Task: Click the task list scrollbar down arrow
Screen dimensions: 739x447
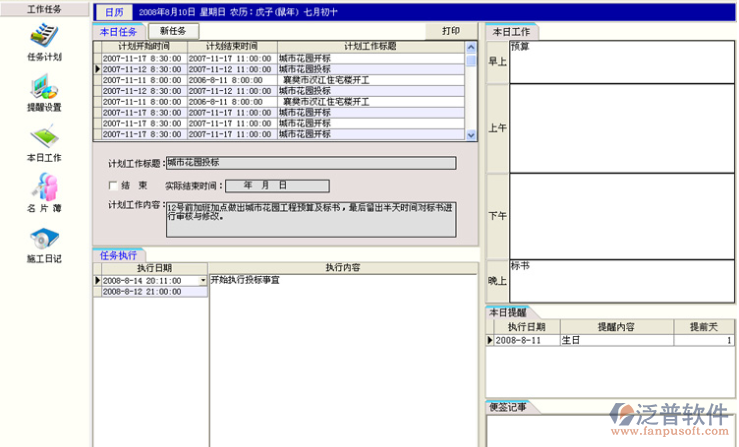Action: pyautogui.click(x=471, y=135)
